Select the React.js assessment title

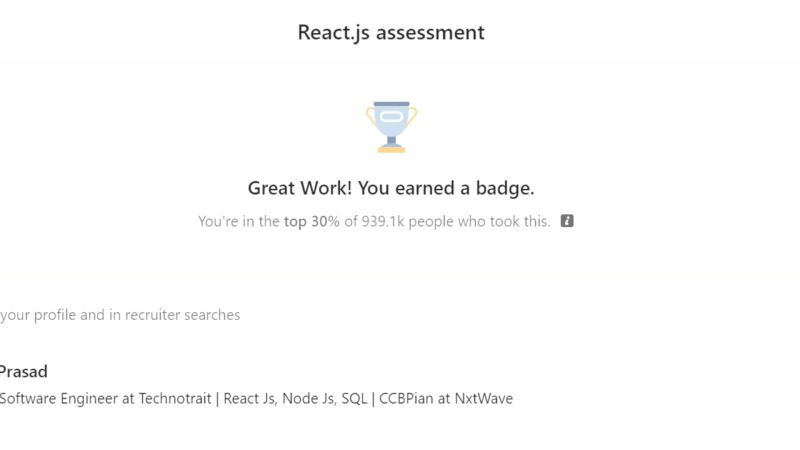(x=391, y=33)
